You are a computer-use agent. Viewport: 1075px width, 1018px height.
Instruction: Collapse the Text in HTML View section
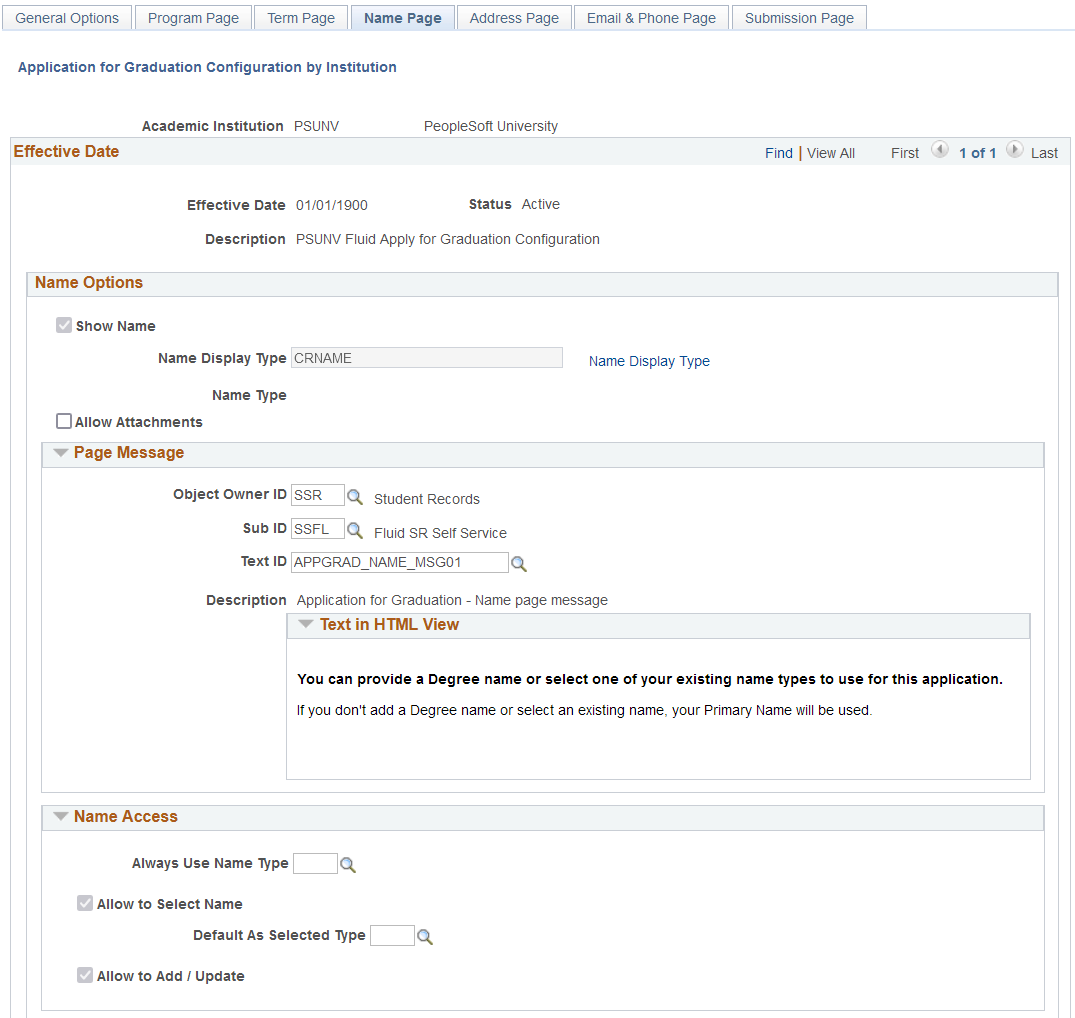click(306, 624)
